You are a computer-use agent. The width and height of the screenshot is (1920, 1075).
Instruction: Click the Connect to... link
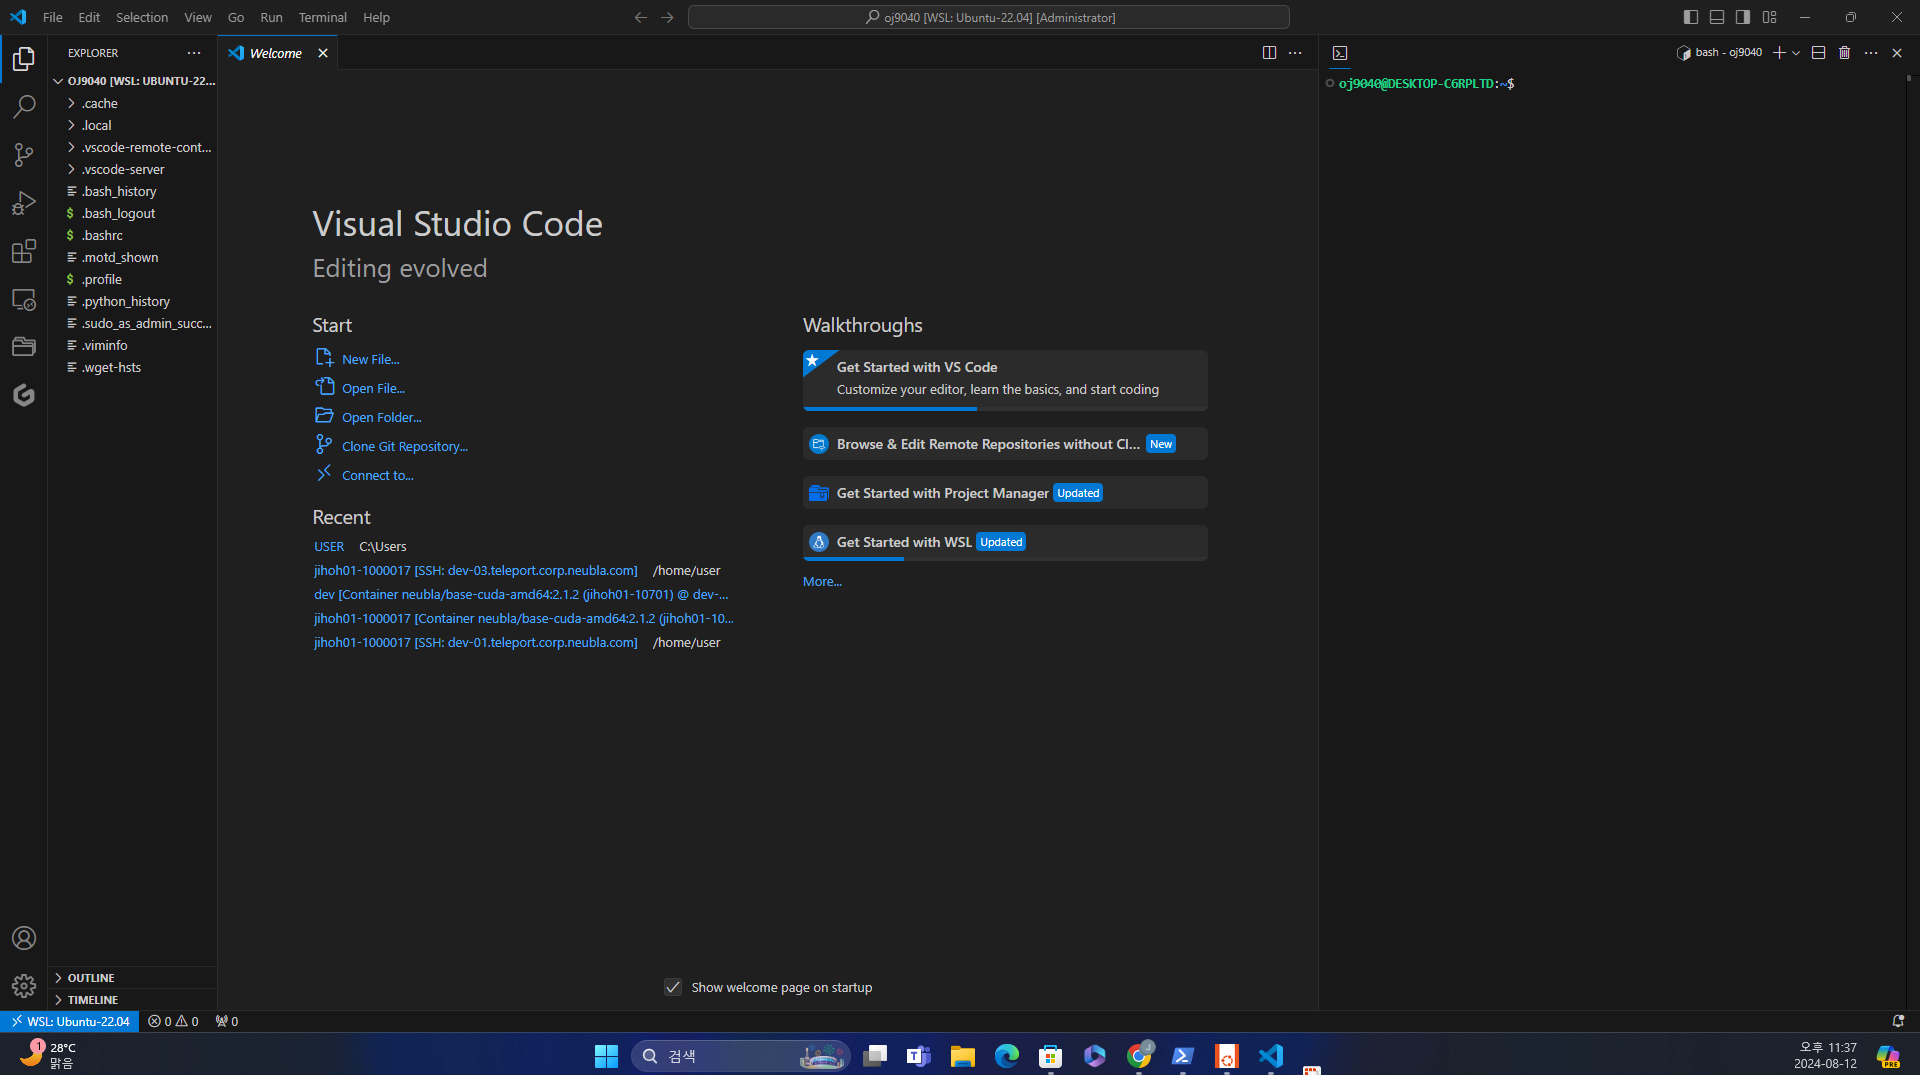(377, 475)
